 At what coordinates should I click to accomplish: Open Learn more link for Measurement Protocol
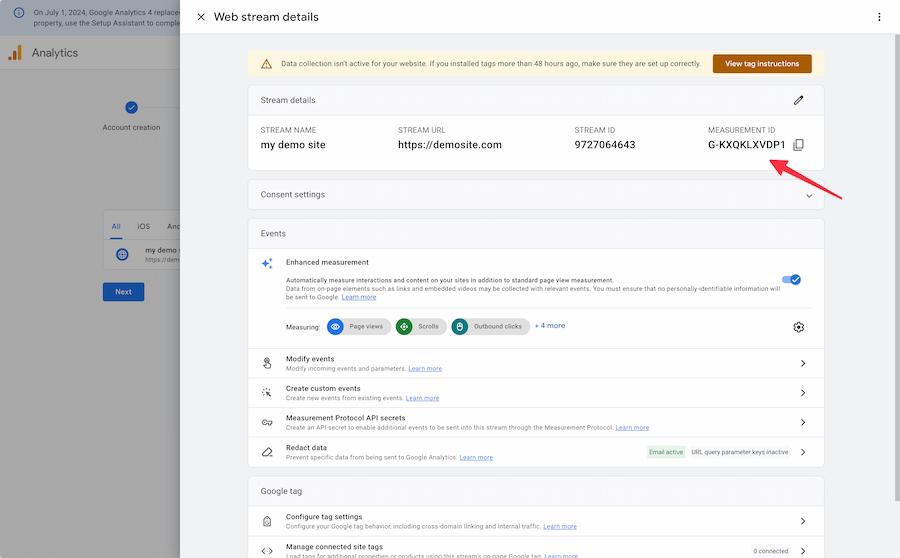click(x=632, y=428)
